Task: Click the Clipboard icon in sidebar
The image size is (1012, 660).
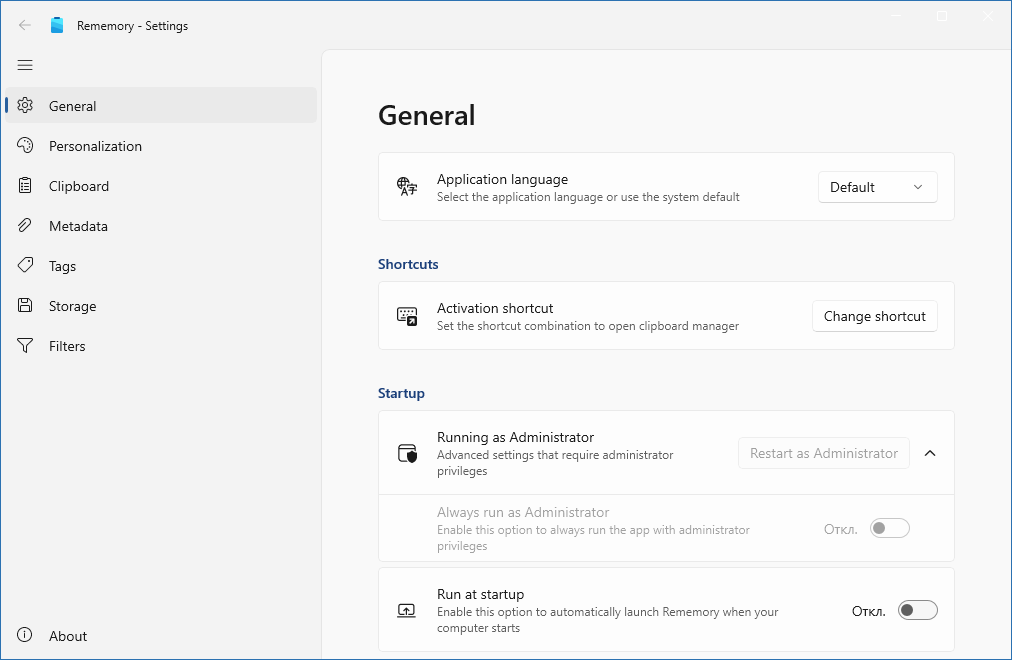Action: click(x=26, y=186)
